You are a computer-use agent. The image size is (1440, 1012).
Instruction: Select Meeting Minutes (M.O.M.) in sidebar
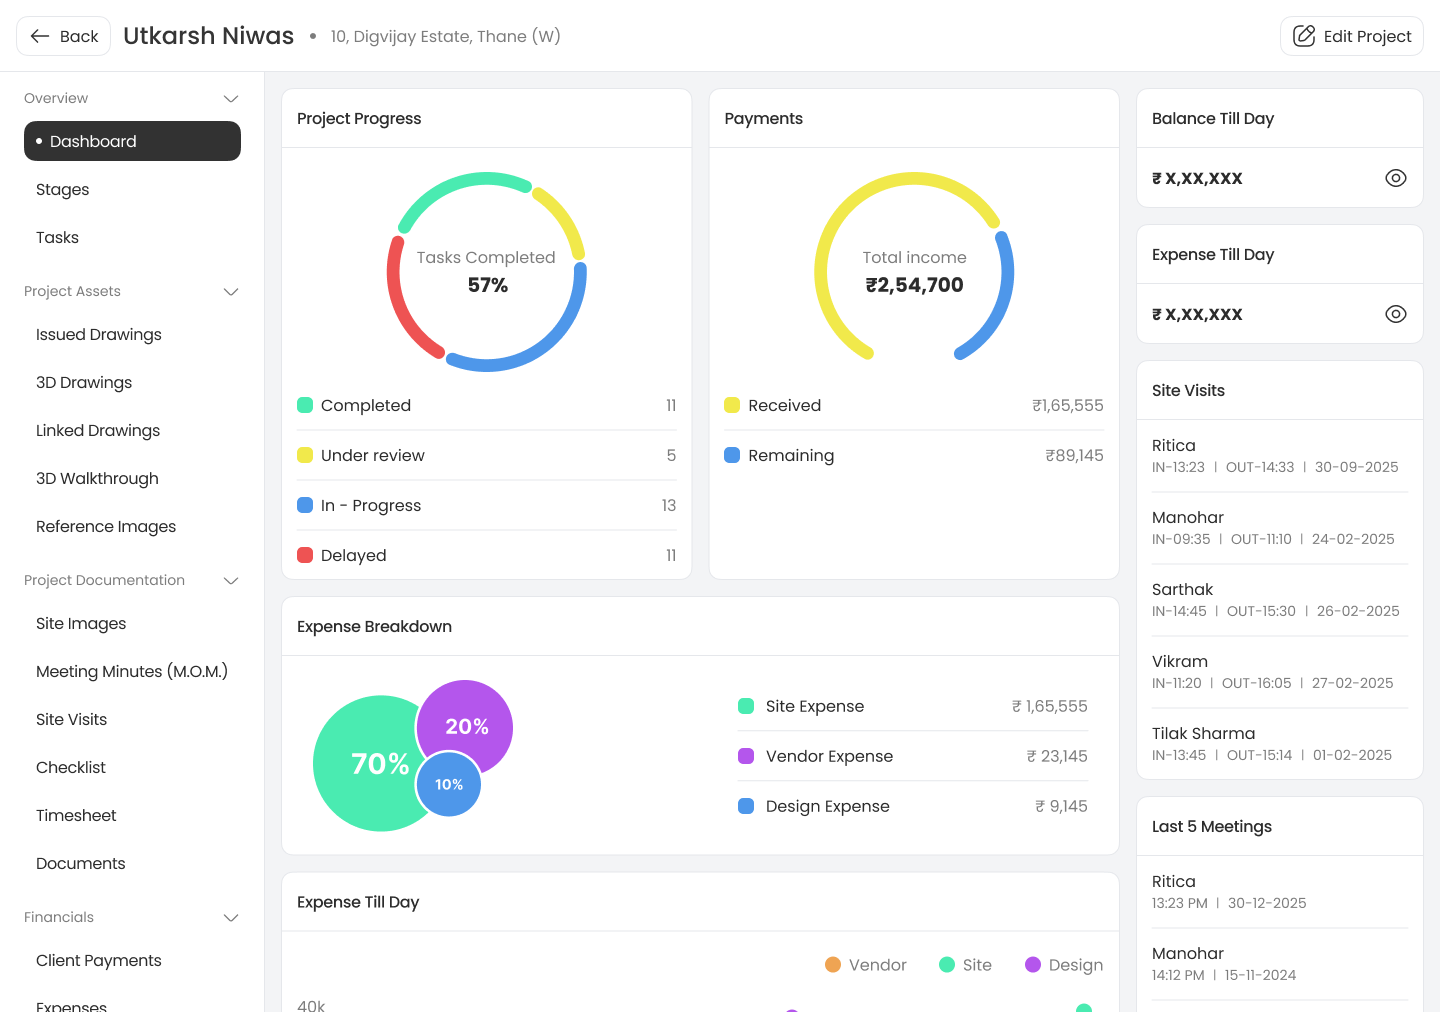(132, 672)
